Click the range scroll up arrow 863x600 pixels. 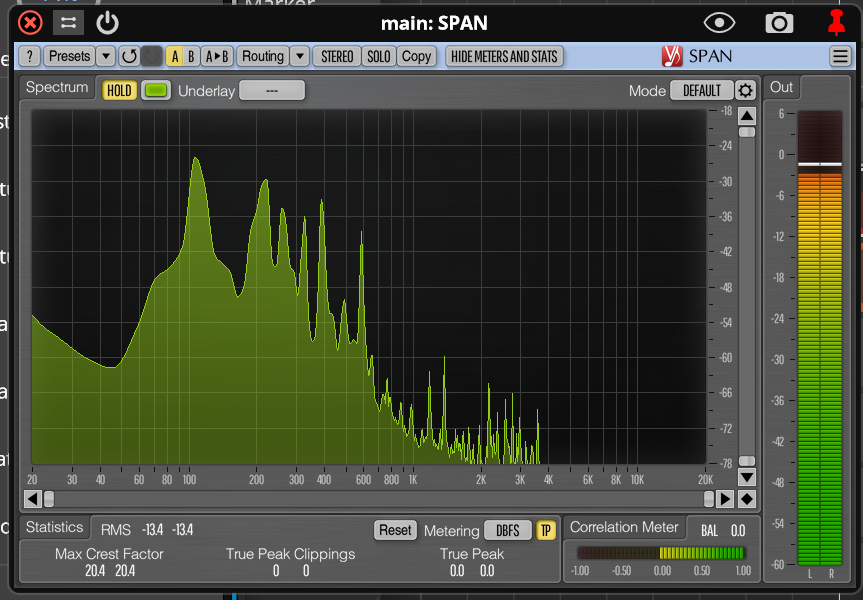pyautogui.click(x=747, y=116)
